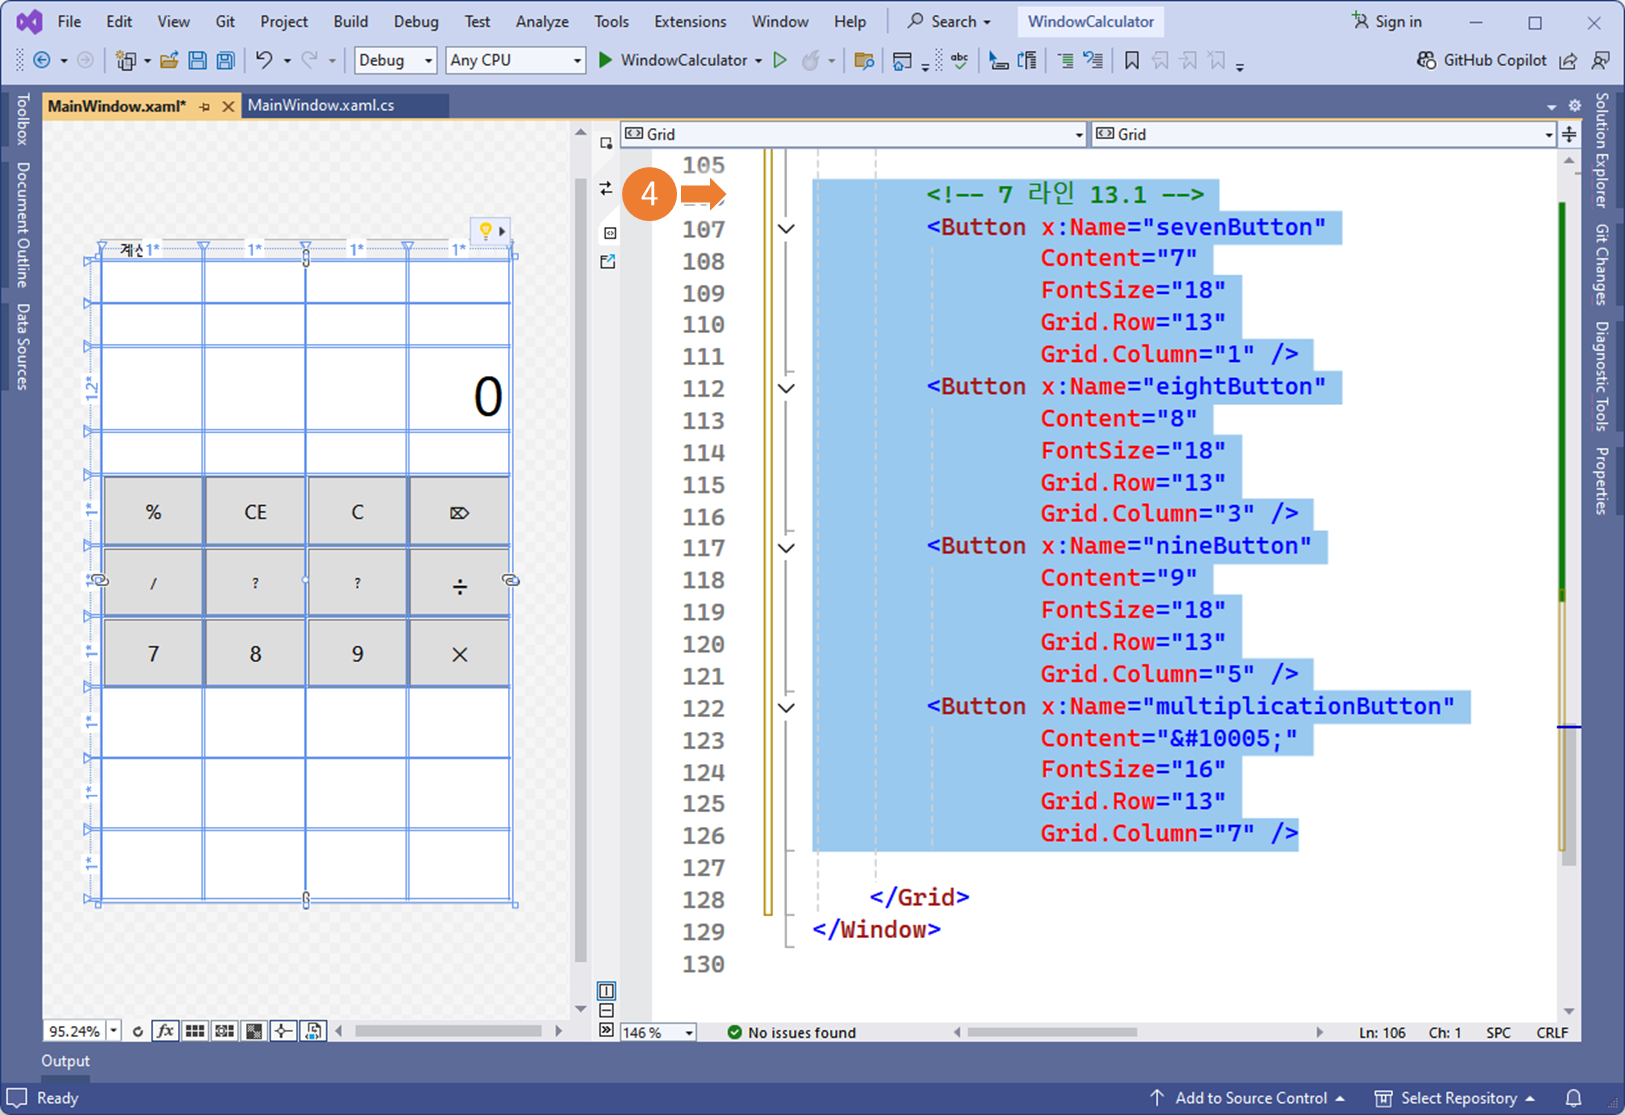Close the MainWindow.xaml* tab
Viewport: 1625px width, 1115px height.
[228, 106]
